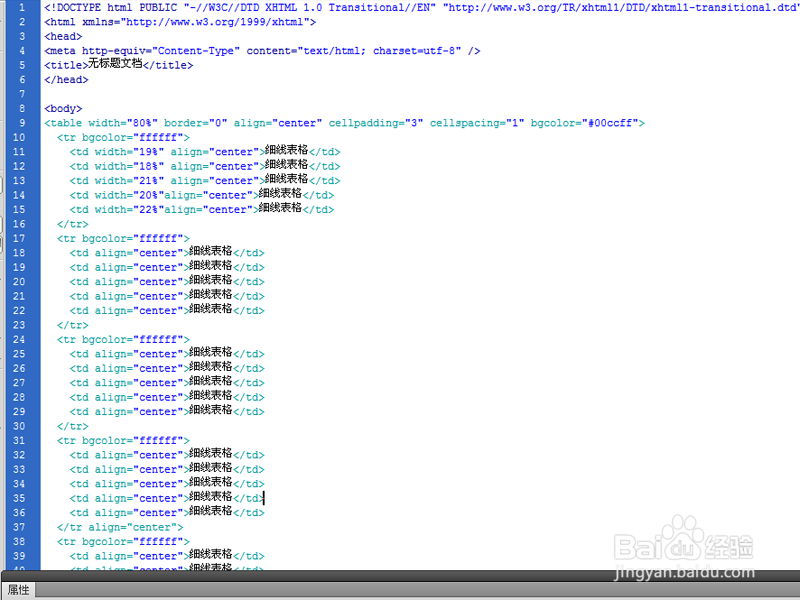Viewport: 800px width, 600px height.
Task: Click the title text 无标题文档
Action: click(115, 63)
